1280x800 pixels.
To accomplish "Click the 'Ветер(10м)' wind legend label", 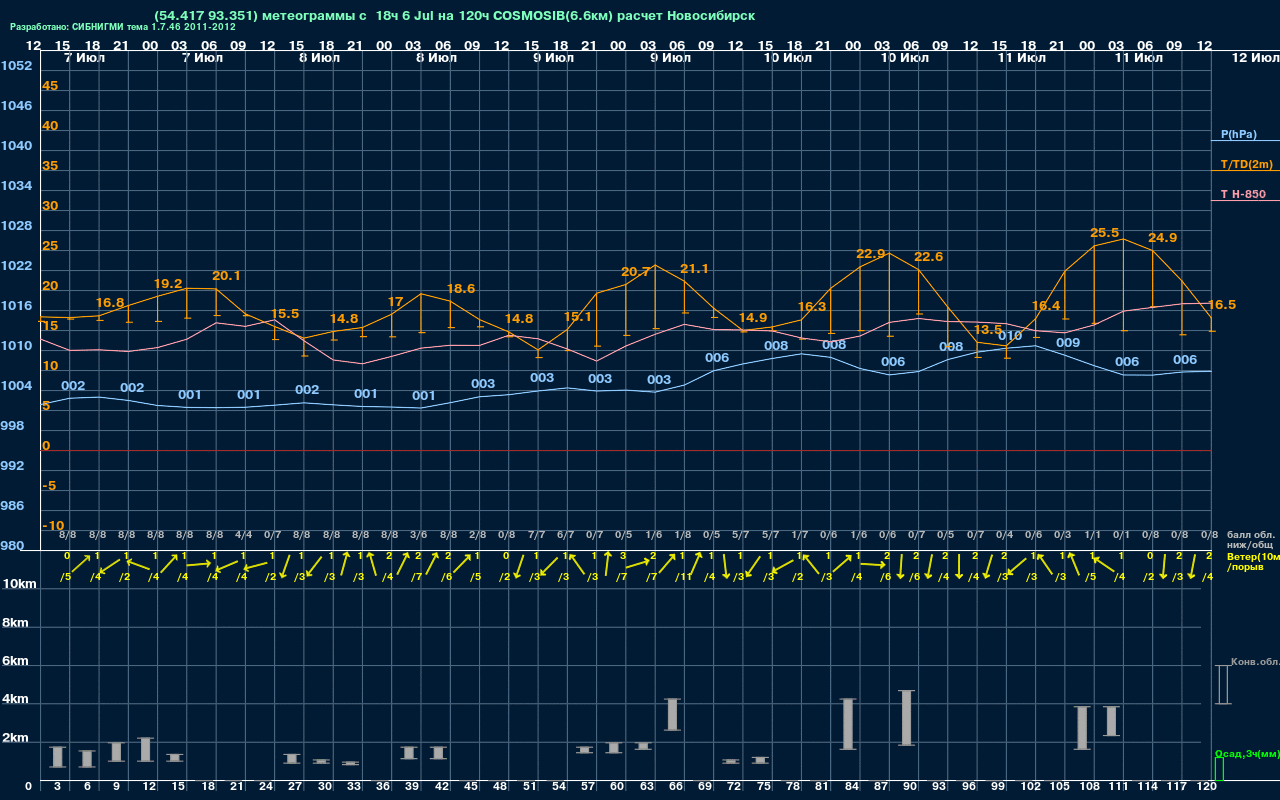I will coord(1253,556).
